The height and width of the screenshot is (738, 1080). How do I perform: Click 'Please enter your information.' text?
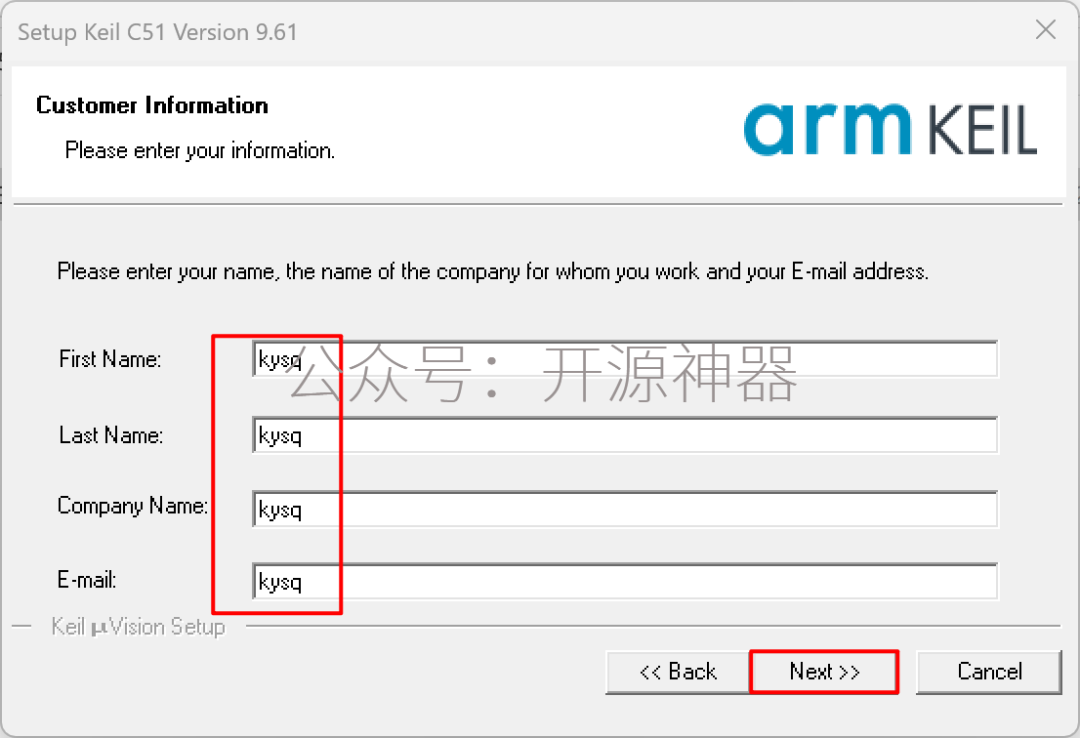point(200,150)
